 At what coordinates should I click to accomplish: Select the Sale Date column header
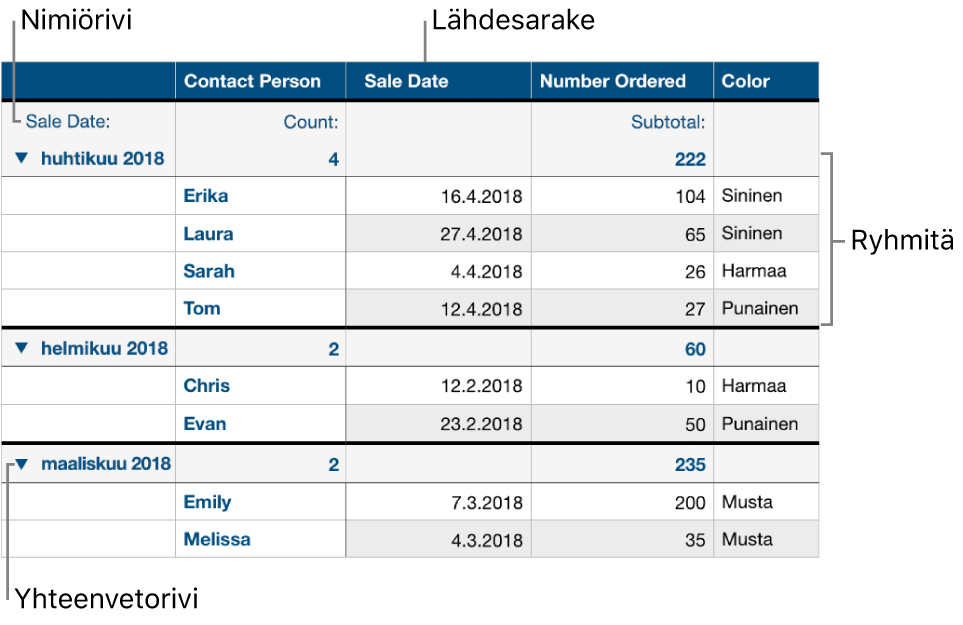pos(439,81)
